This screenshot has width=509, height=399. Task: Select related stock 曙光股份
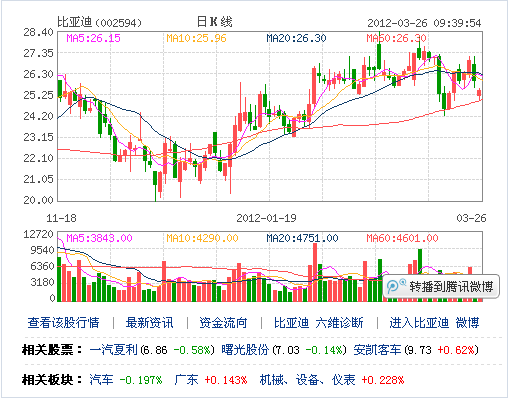click(x=245, y=350)
